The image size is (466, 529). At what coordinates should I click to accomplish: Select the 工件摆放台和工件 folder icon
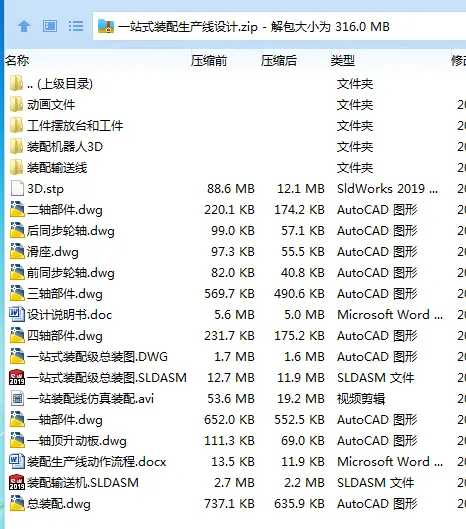click(x=17, y=125)
